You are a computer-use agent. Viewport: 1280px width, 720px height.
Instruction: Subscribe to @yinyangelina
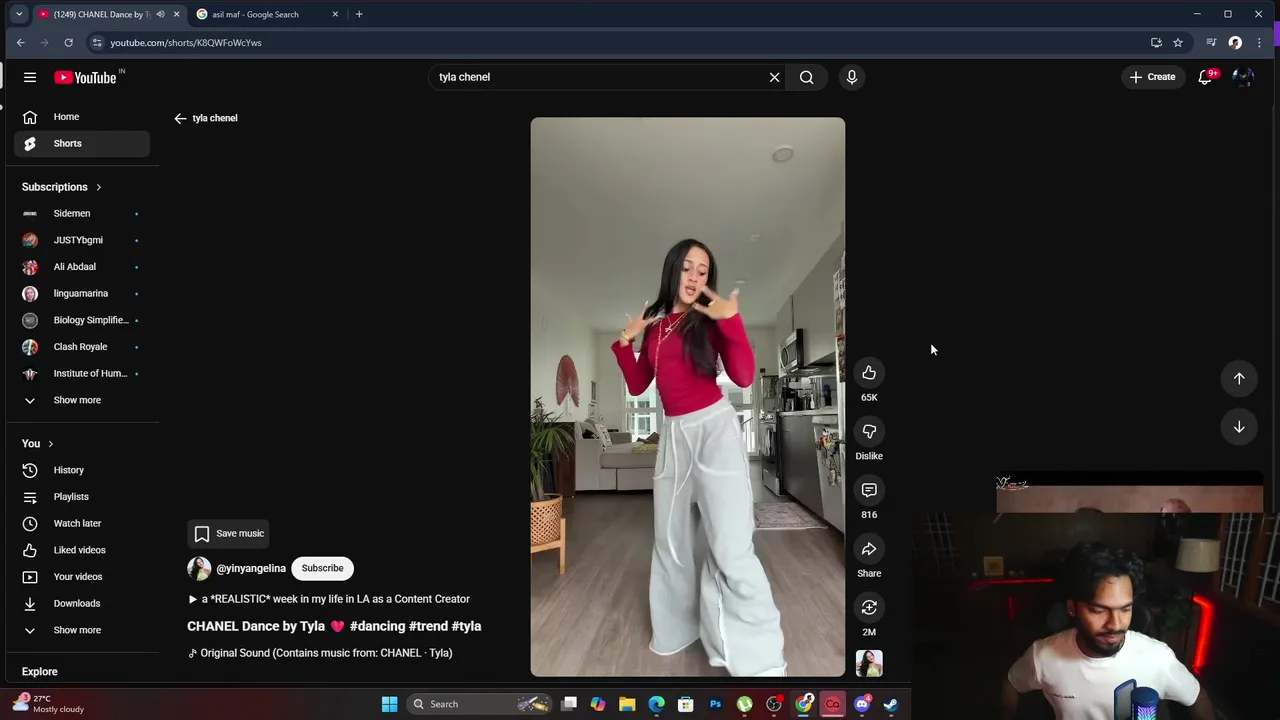322,568
